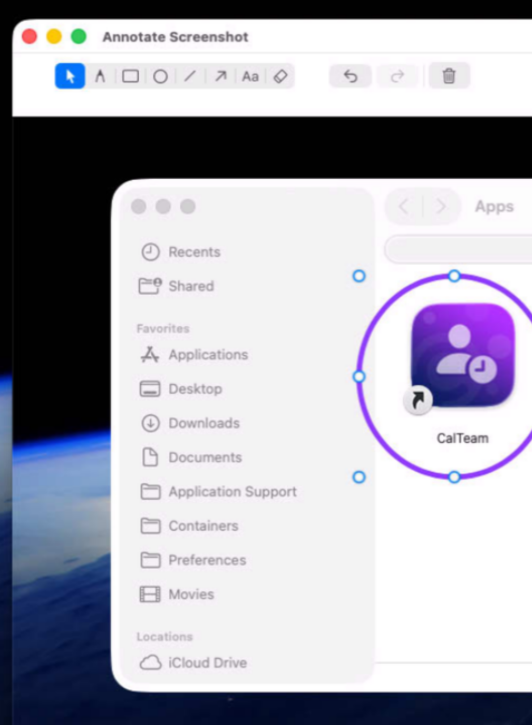Select the eraser tool
532x725 pixels.
pyautogui.click(x=281, y=76)
